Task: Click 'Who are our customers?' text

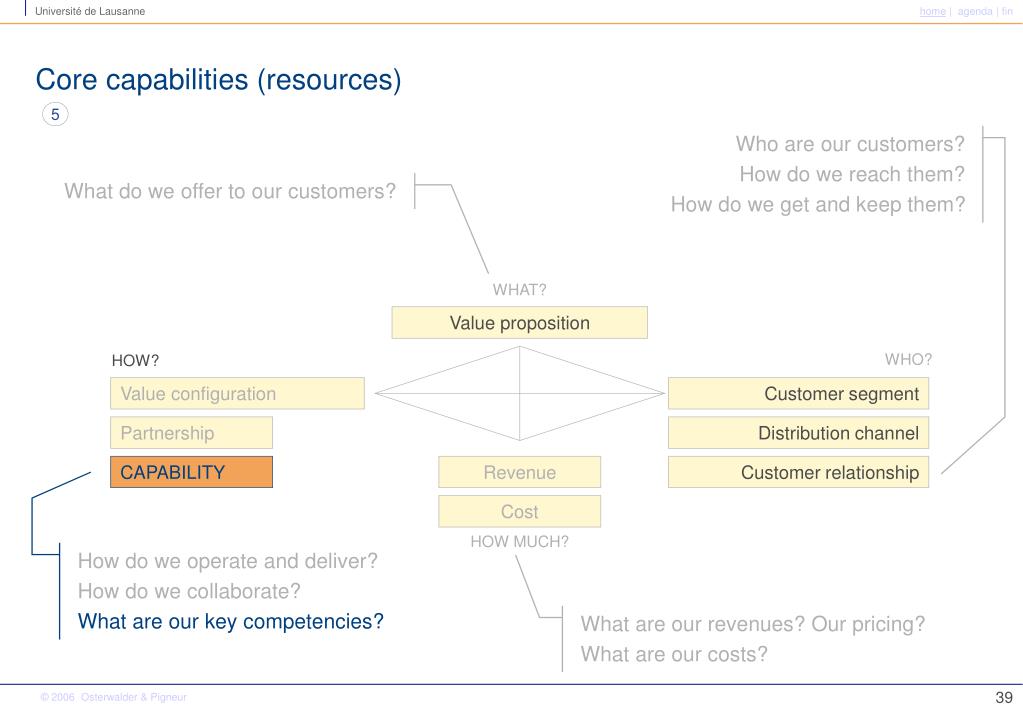Action: [849, 144]
